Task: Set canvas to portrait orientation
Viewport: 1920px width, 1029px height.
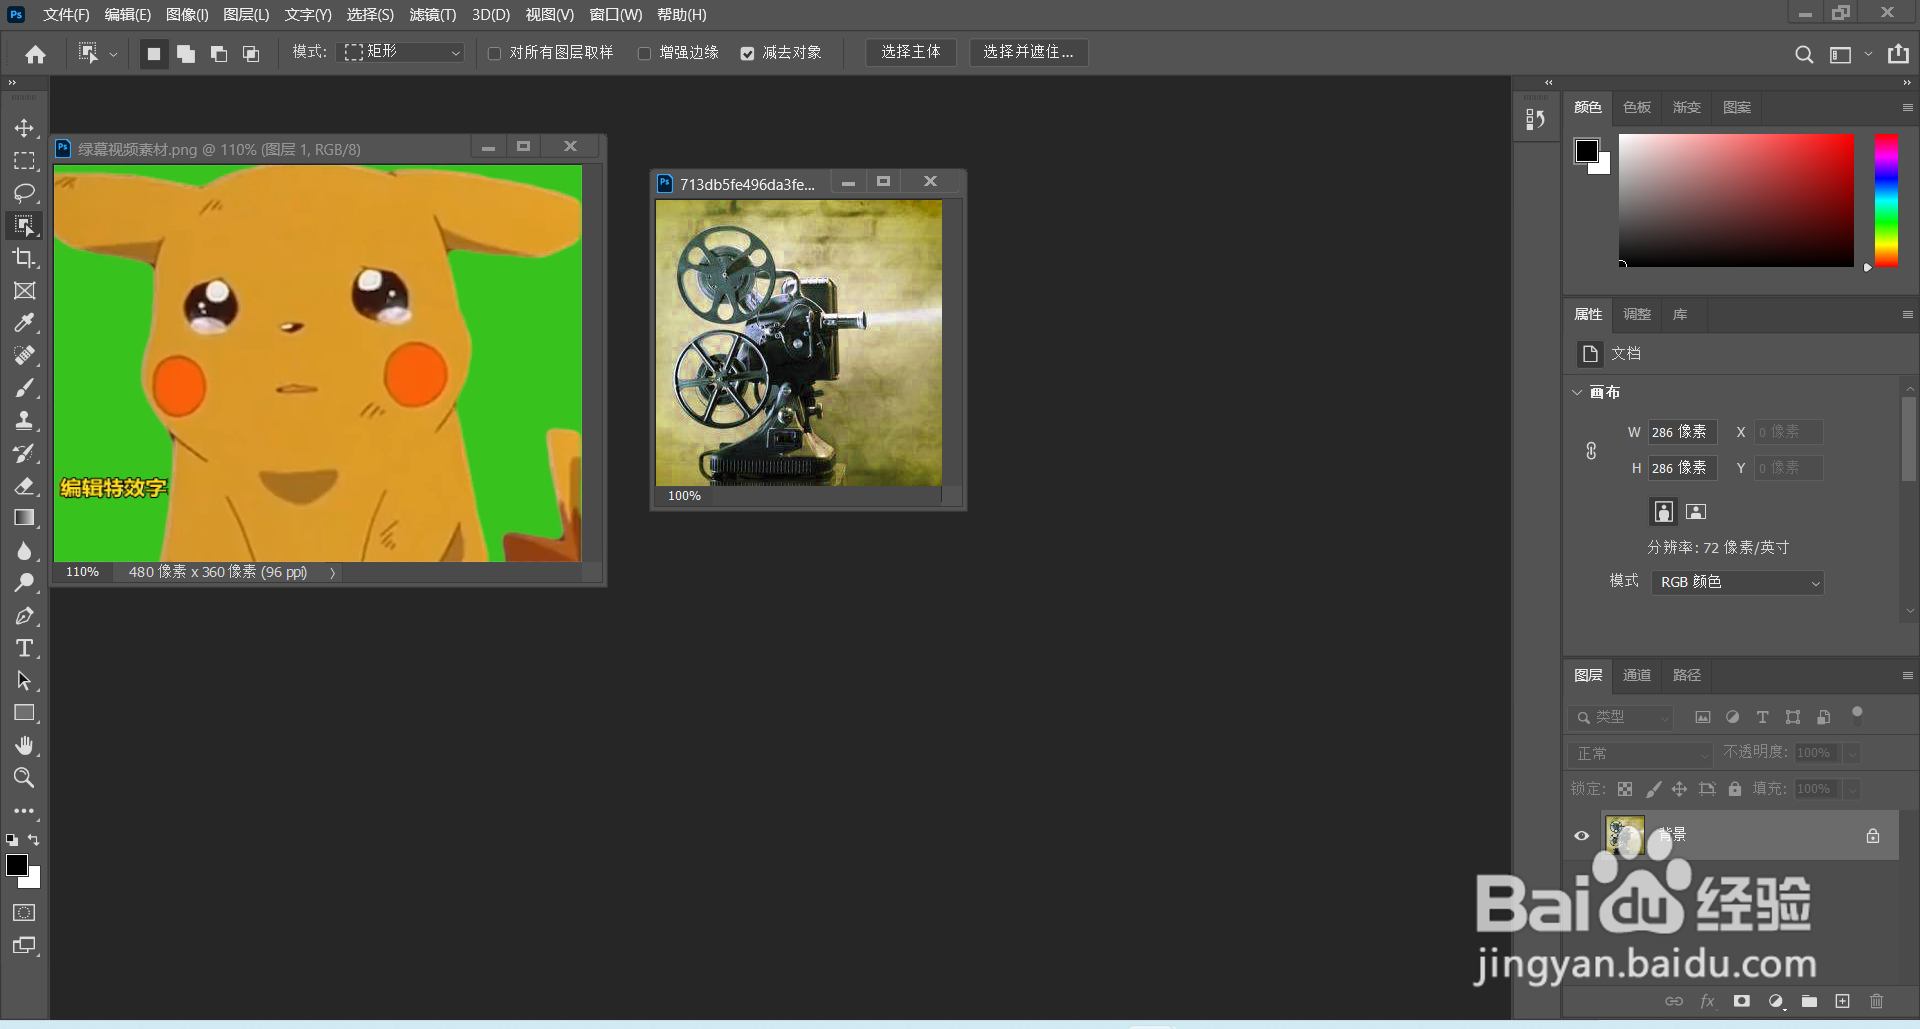Action: click(x=1663, y=512)
